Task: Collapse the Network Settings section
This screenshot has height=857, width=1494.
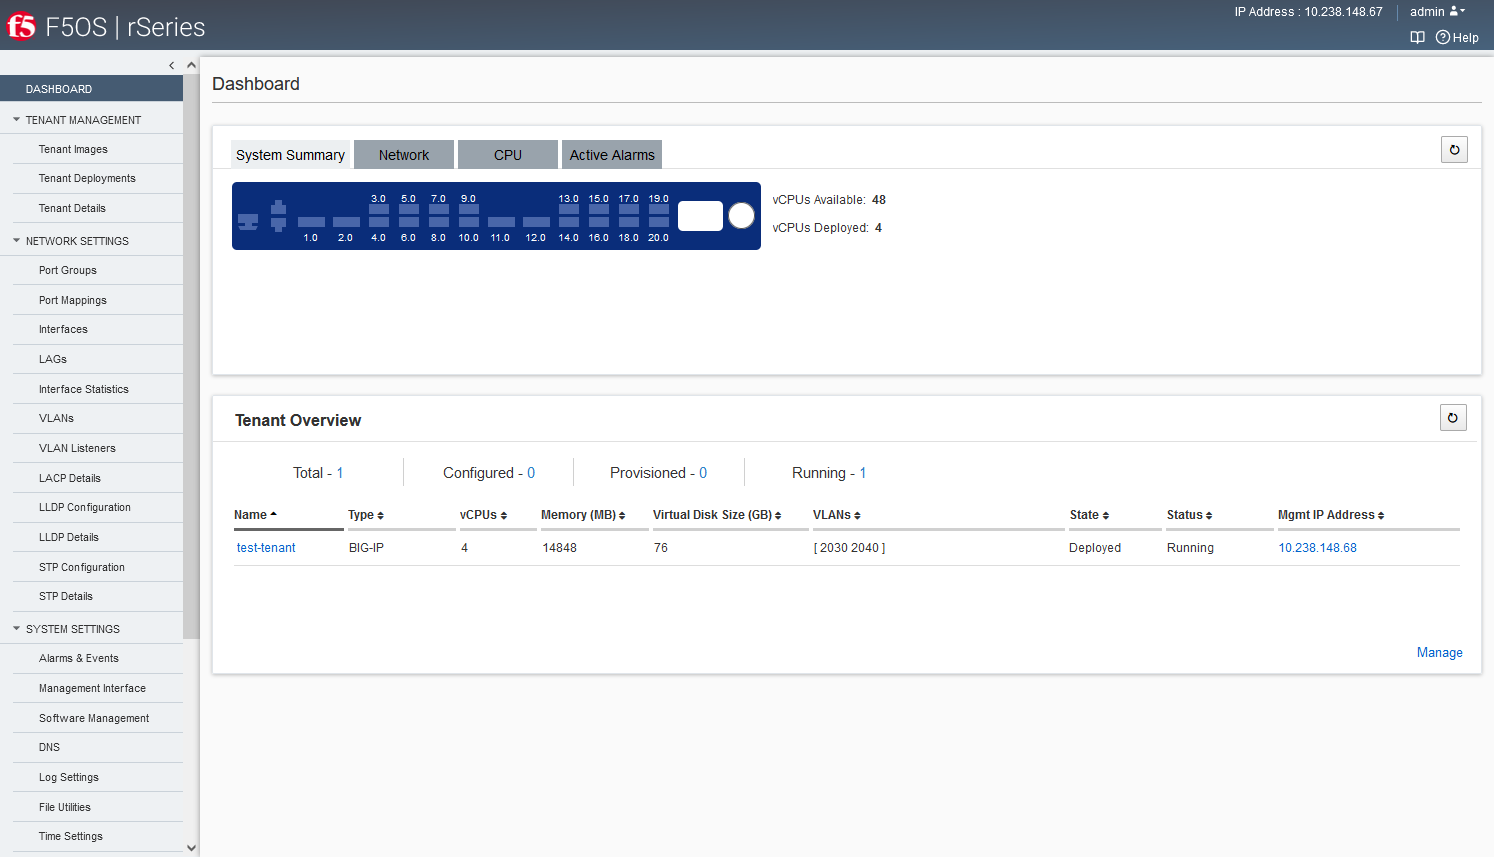Action: pos(17,241)
